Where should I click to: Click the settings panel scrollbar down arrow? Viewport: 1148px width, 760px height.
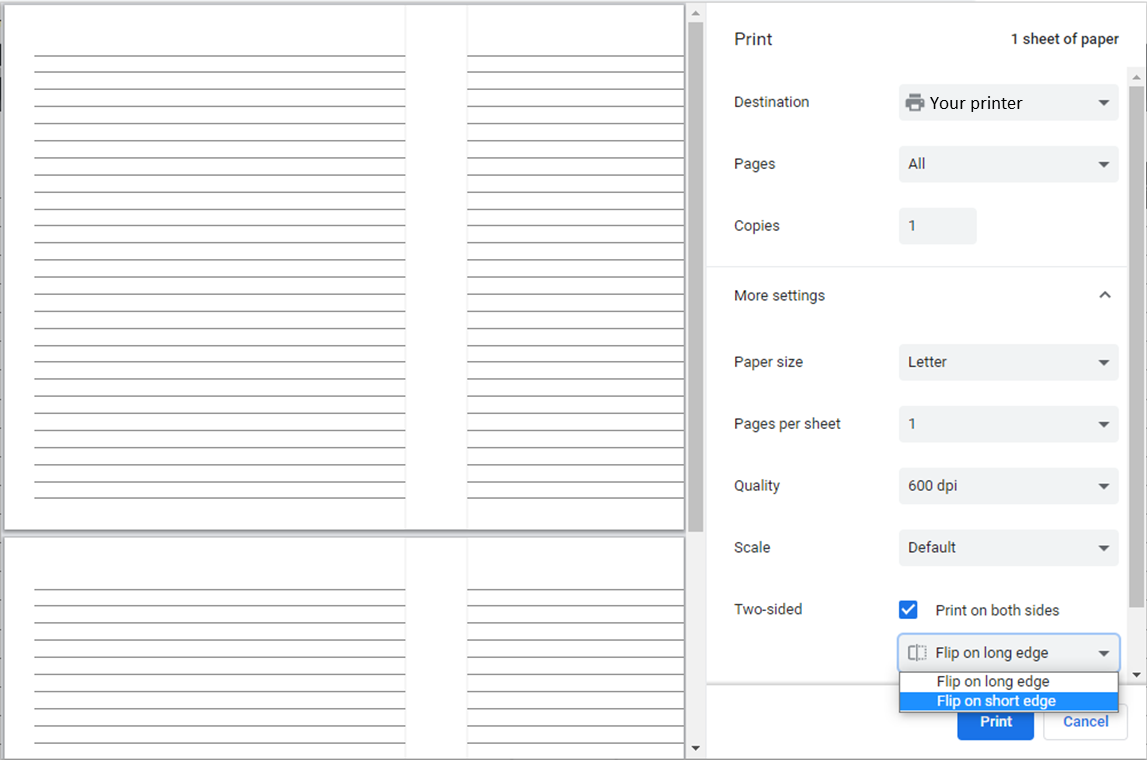1136,675
